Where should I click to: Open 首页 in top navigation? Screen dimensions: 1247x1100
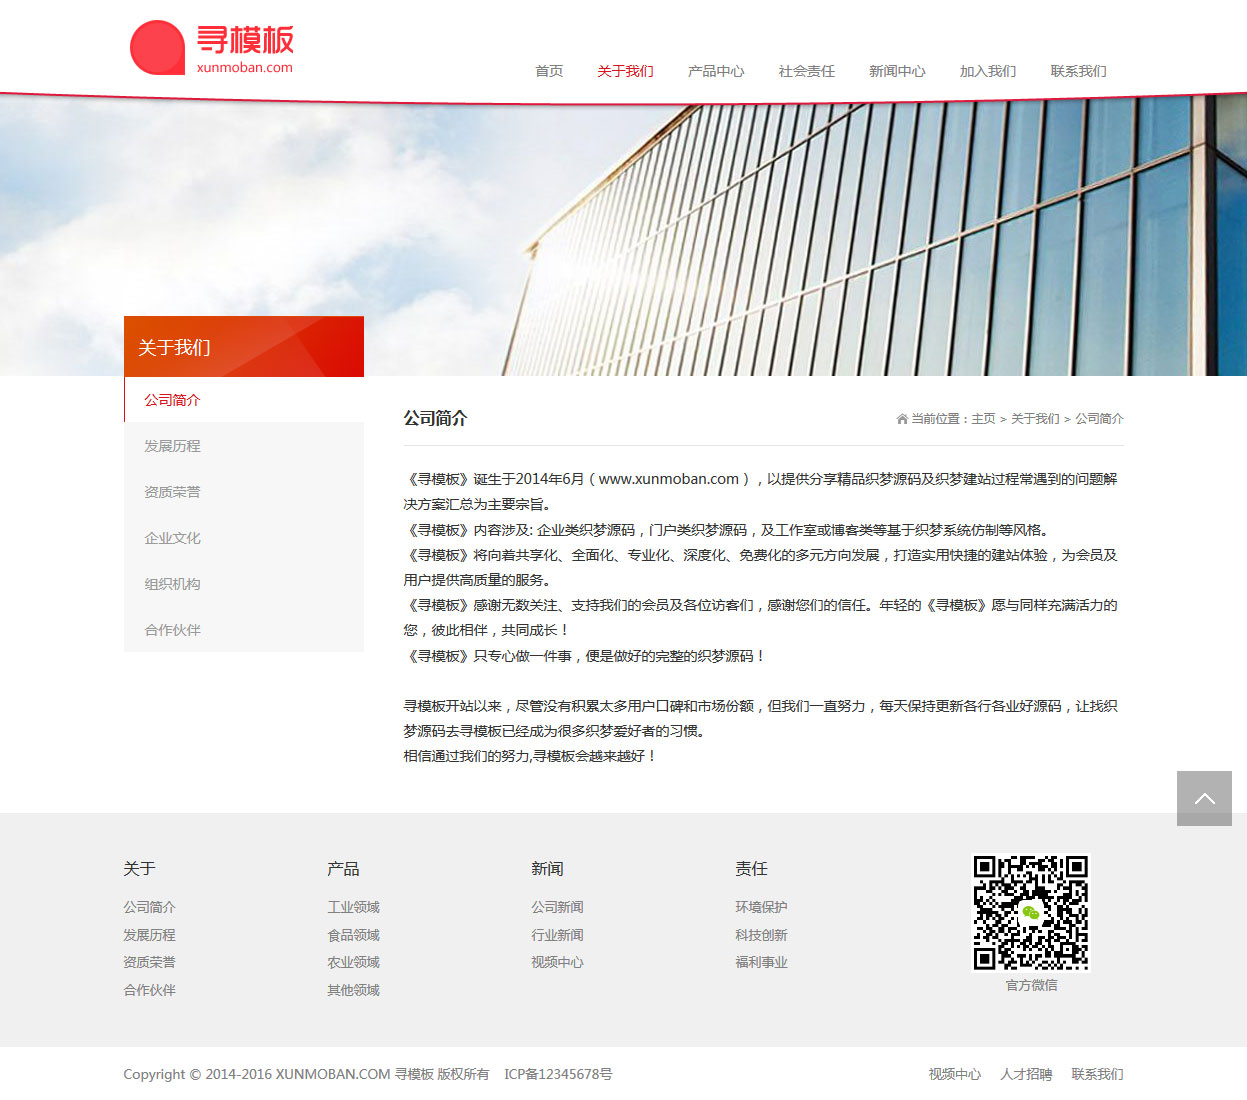pos(549,71)
